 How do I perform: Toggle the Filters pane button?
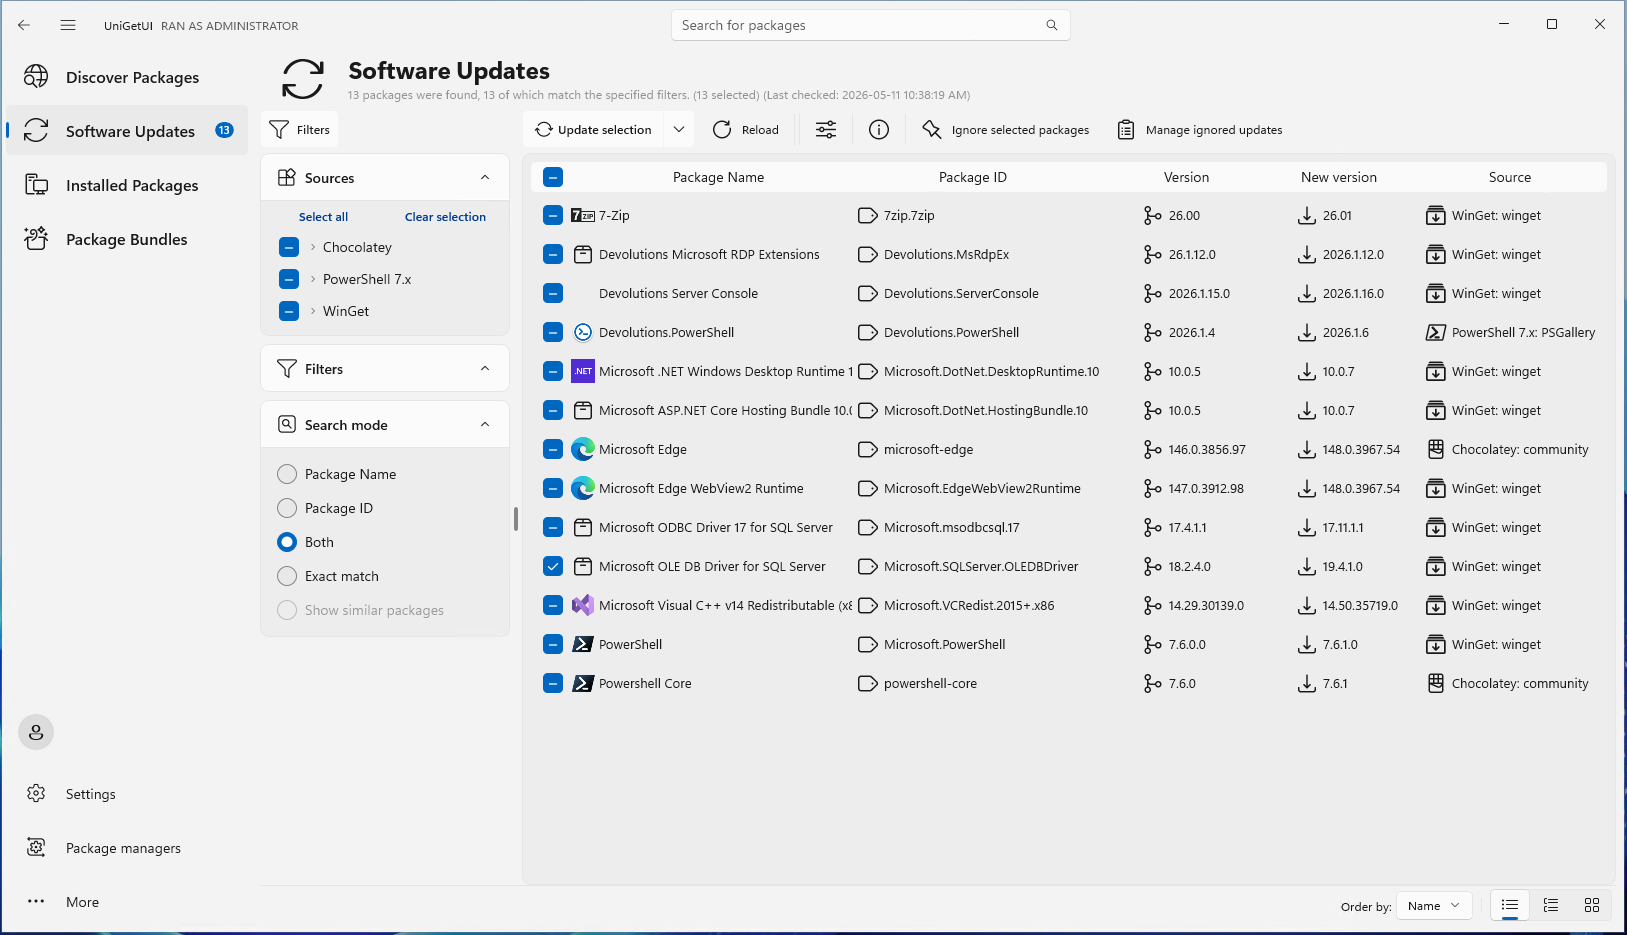point(300,130)
